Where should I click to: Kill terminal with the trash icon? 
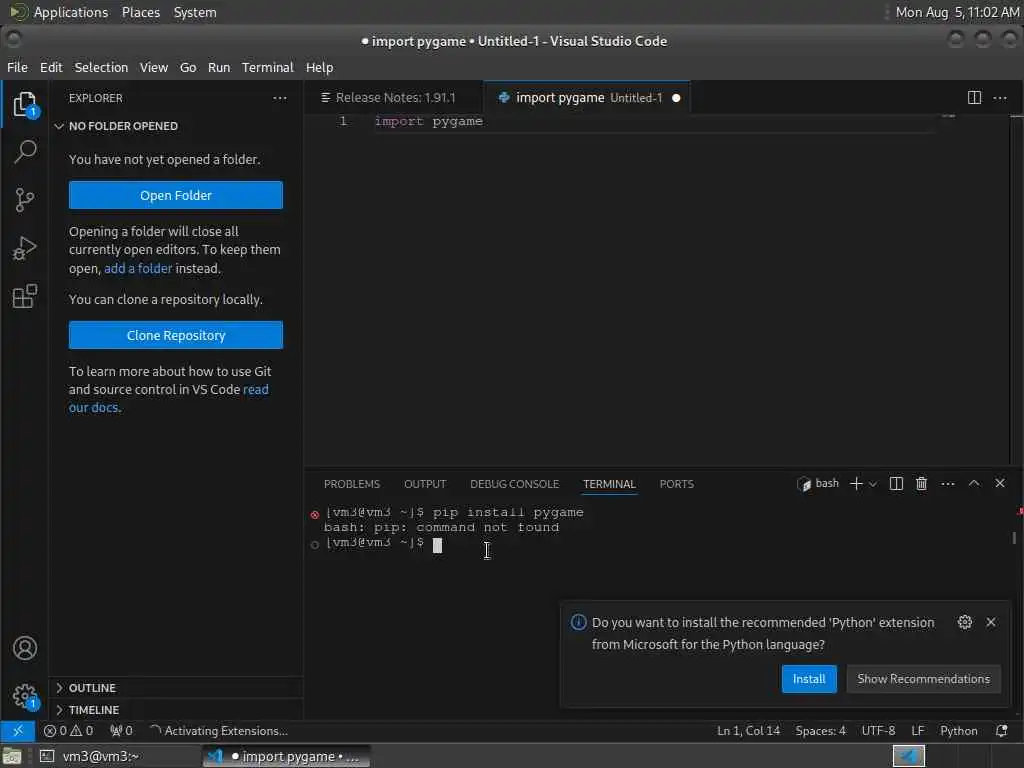pos(921,483)
